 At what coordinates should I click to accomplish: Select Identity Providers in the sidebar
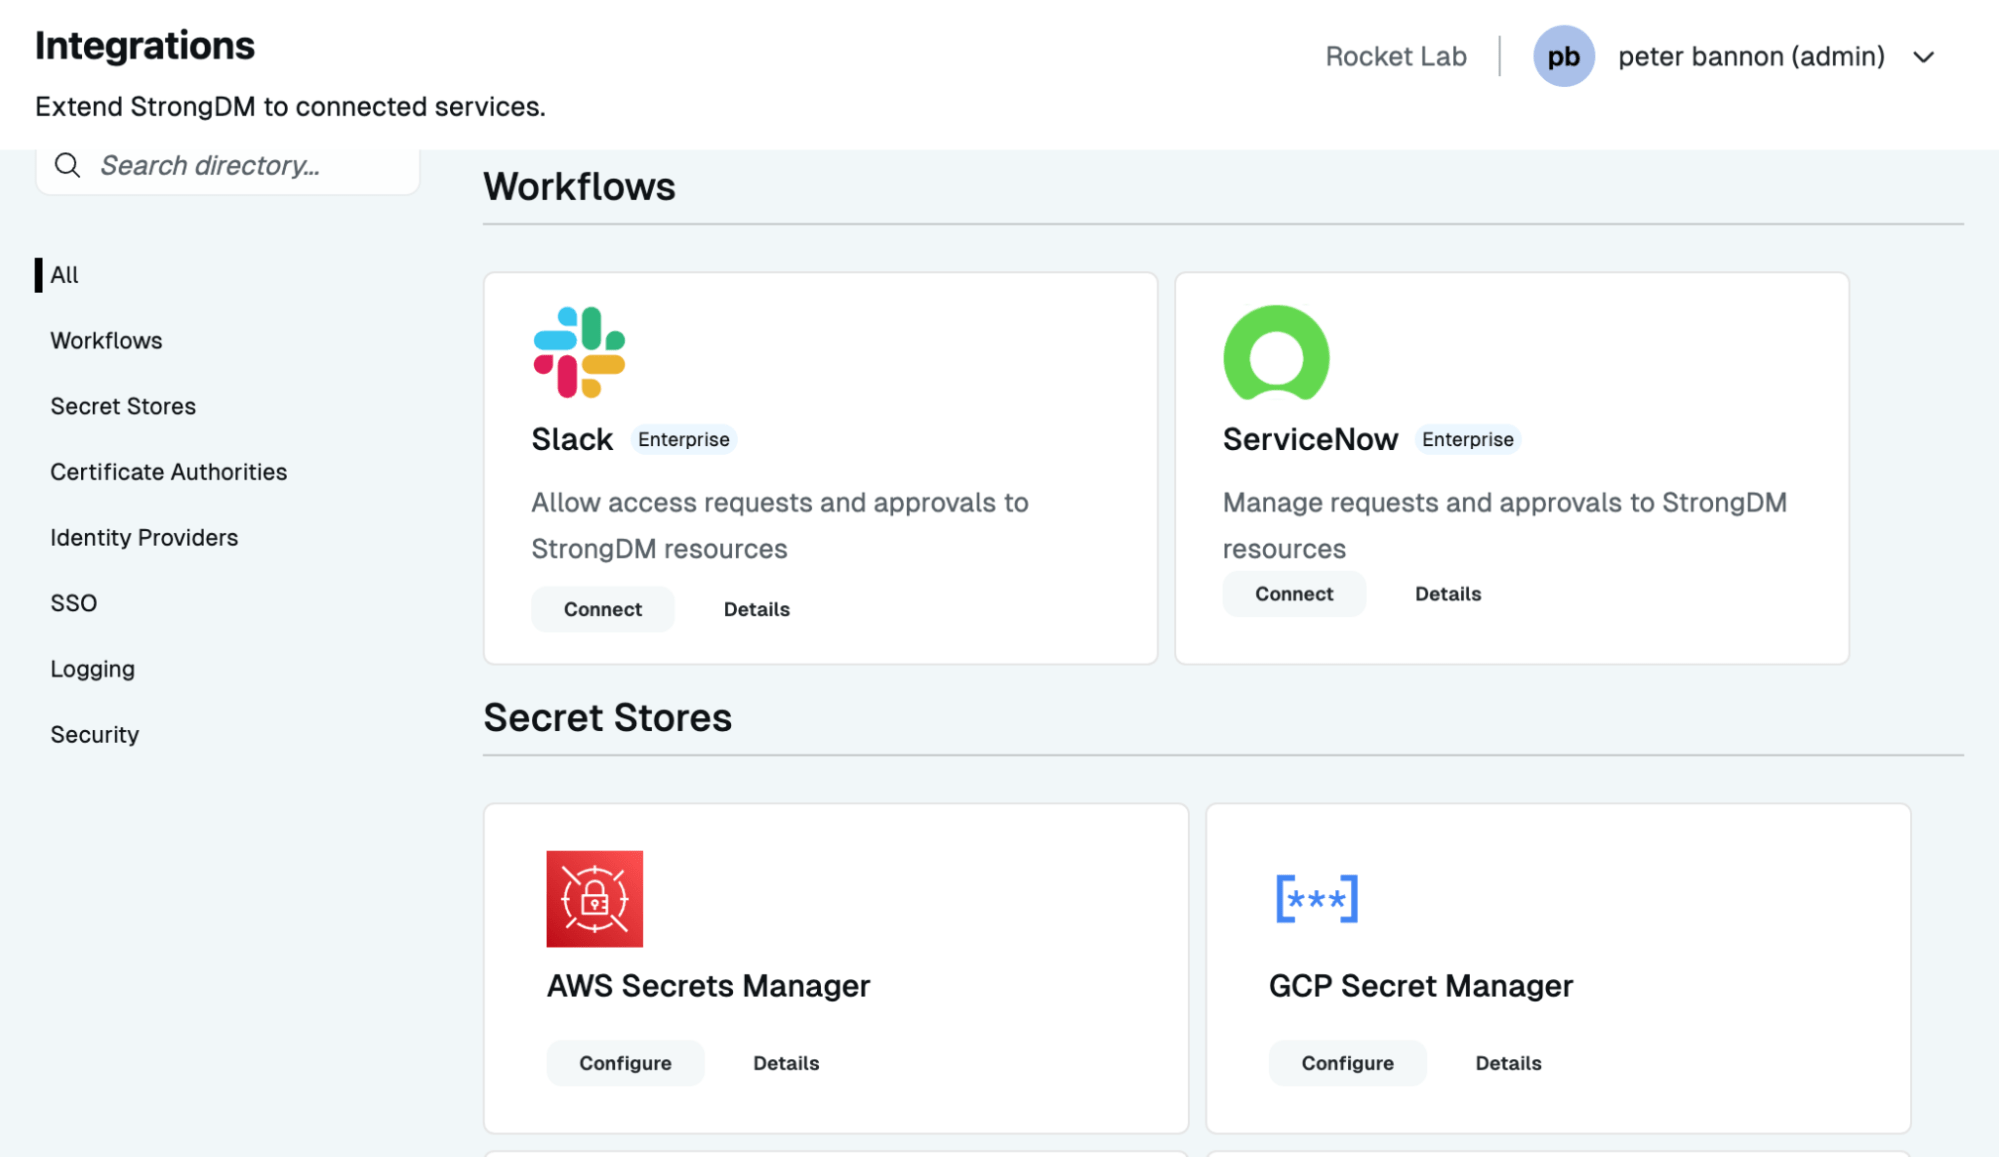[x=143, y=537]
